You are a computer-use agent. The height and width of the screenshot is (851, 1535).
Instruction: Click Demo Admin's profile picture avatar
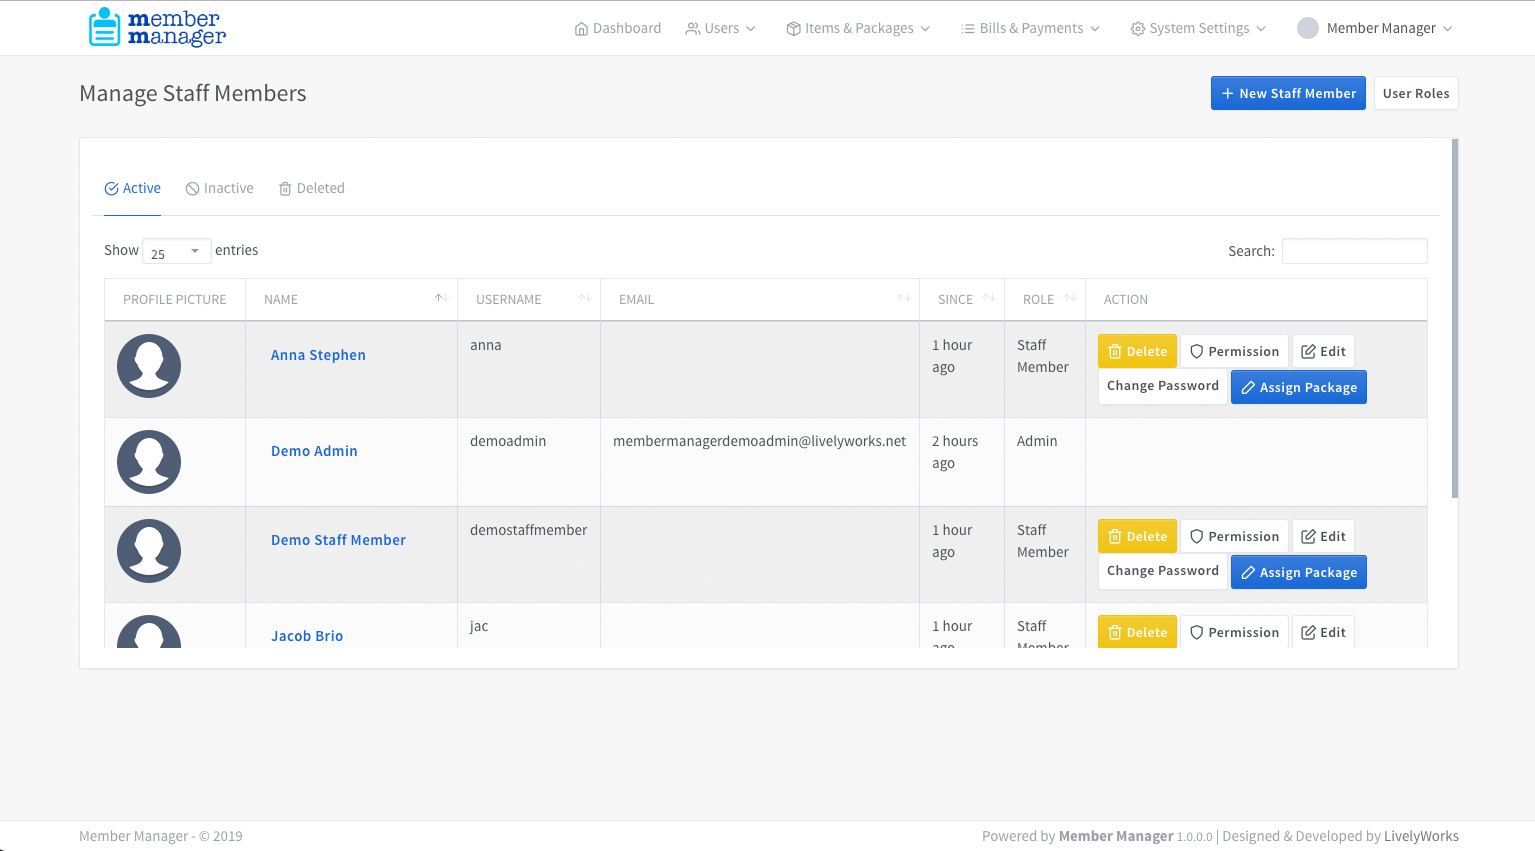pos(149,462)
